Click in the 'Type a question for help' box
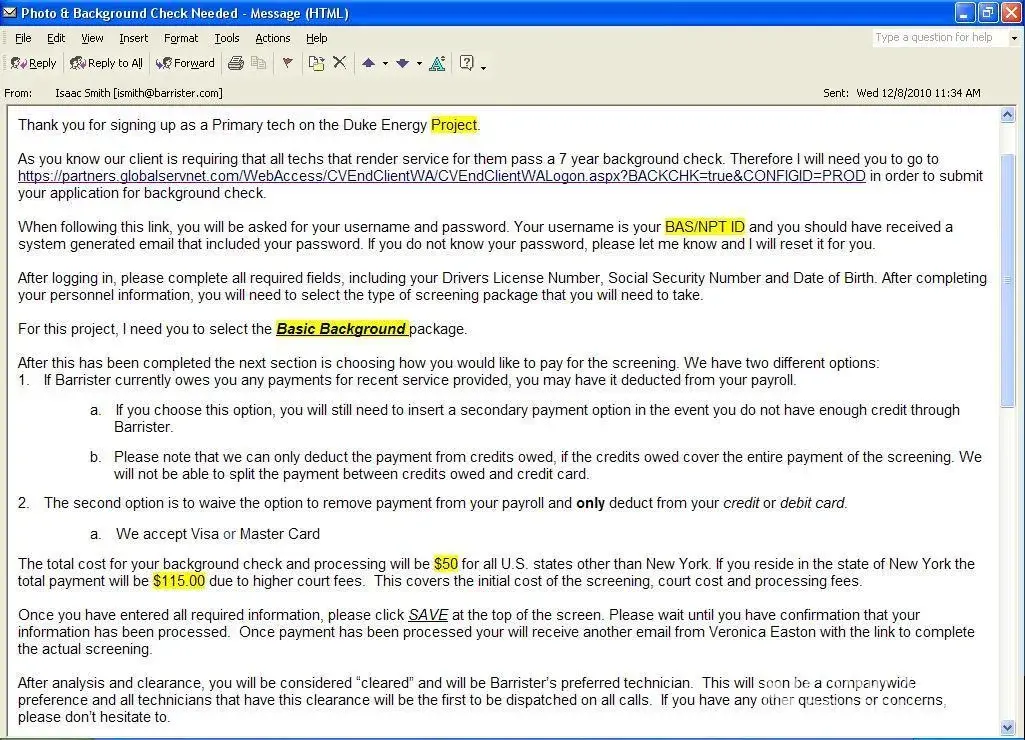The image size is (1025, 740). pyautogui.click(x=940, y=38)
